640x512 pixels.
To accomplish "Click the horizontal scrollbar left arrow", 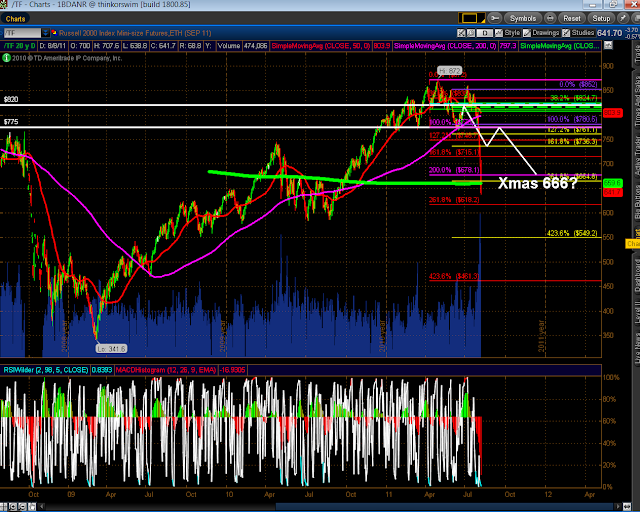I will pos(42,507).
